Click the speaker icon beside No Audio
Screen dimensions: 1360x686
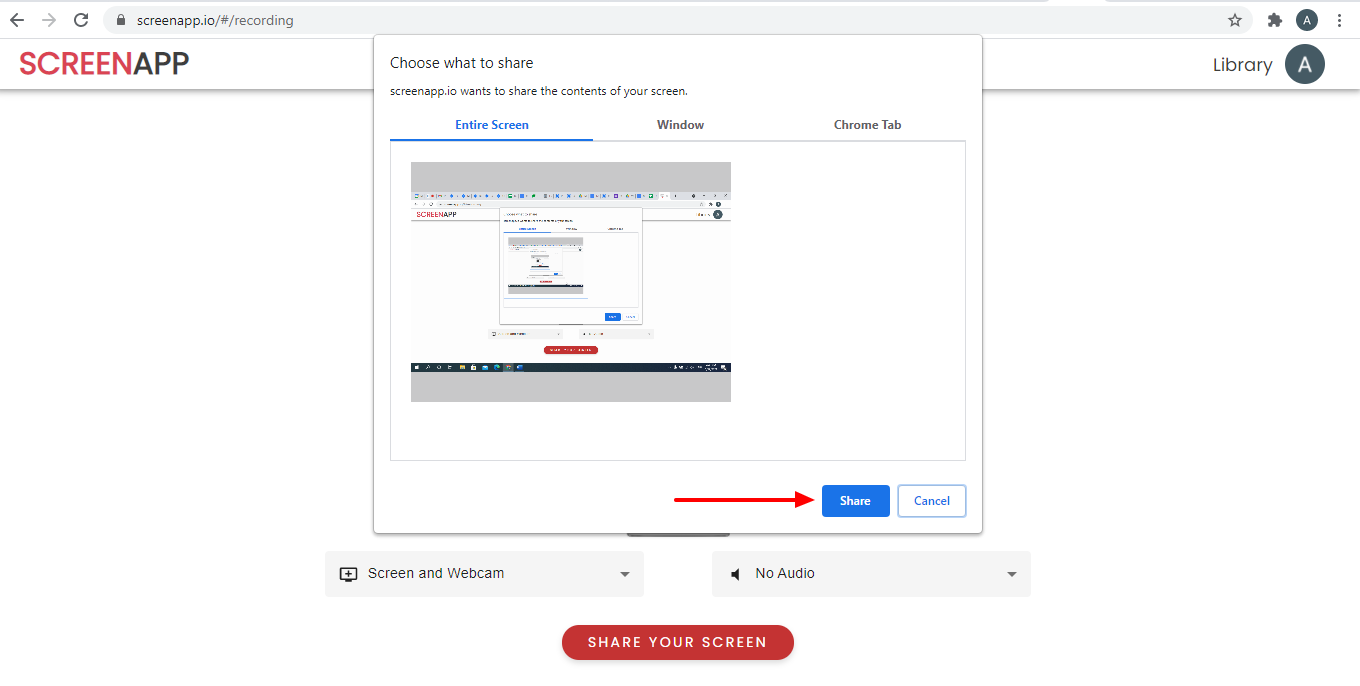736,574
